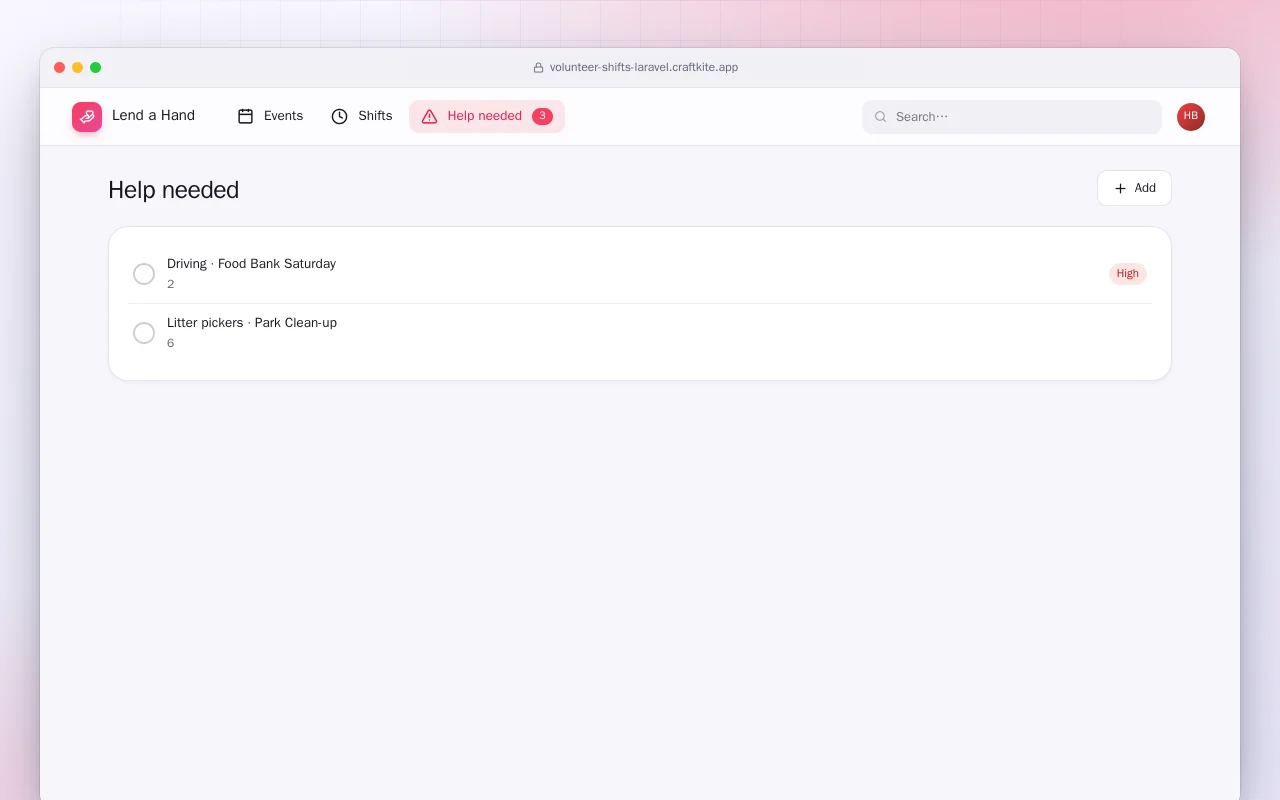The image size is (1280, 800).
Task: Open the Driving · Food Bank Saturday entry
Action: point(640,274)
